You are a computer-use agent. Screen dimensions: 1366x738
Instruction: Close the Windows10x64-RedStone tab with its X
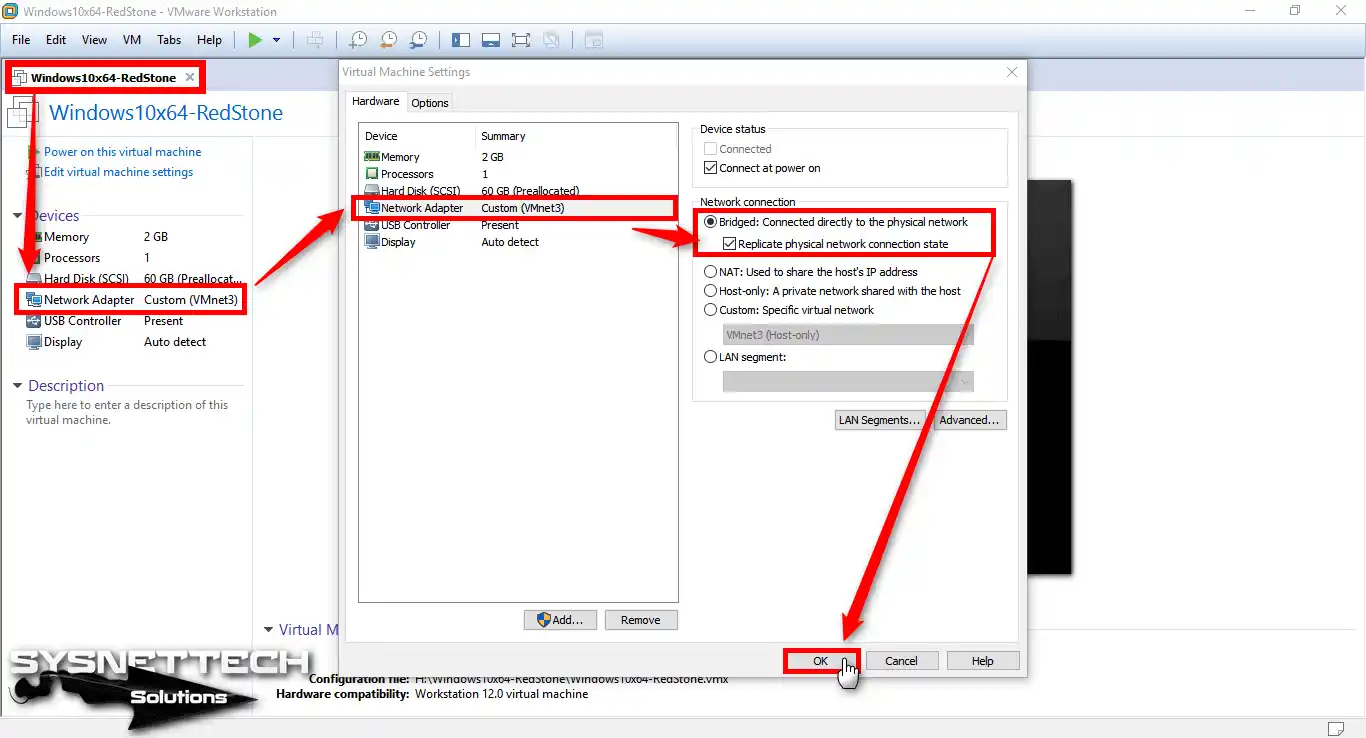click(190, 77)
